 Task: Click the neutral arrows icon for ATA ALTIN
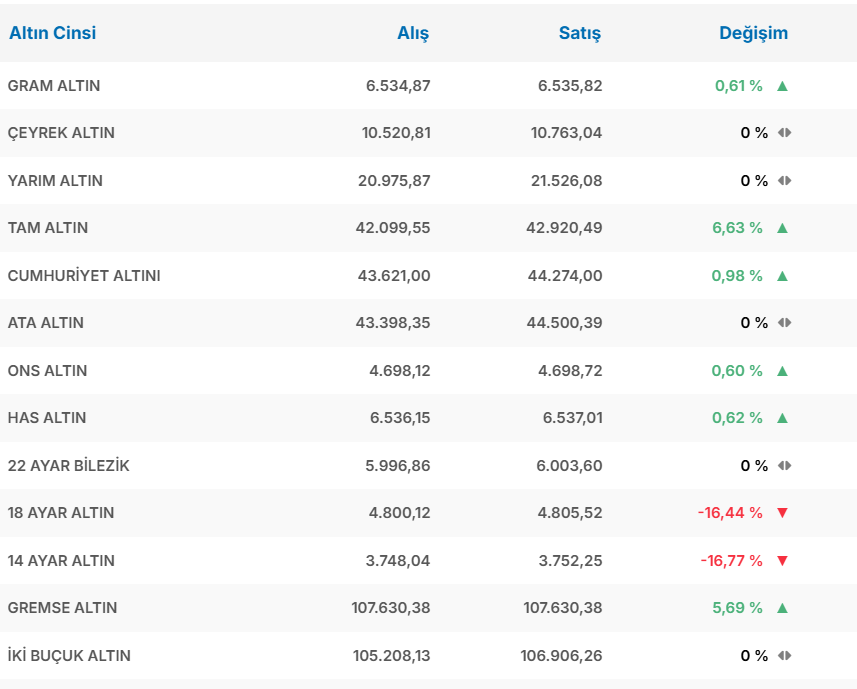(784, 323)
